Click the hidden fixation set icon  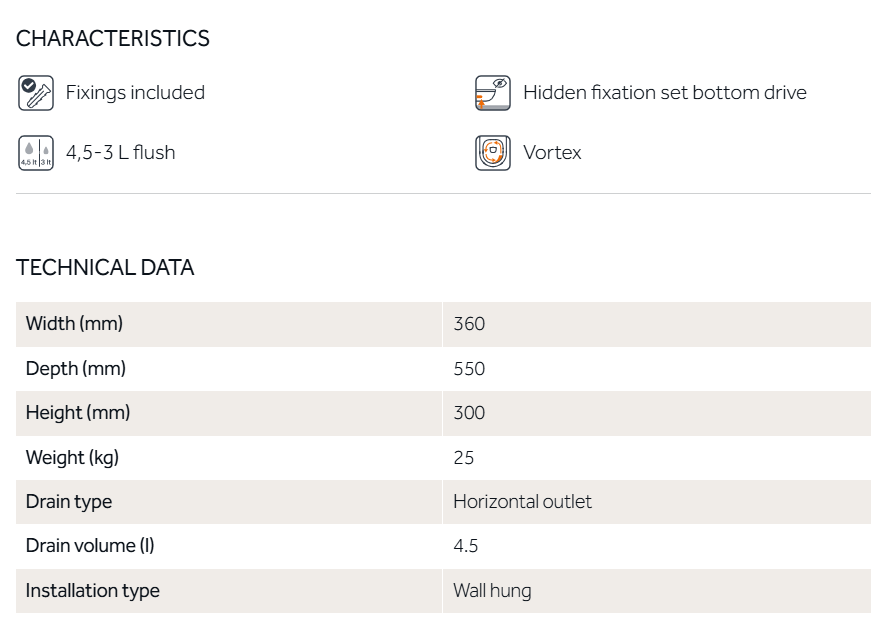point(492,92)
